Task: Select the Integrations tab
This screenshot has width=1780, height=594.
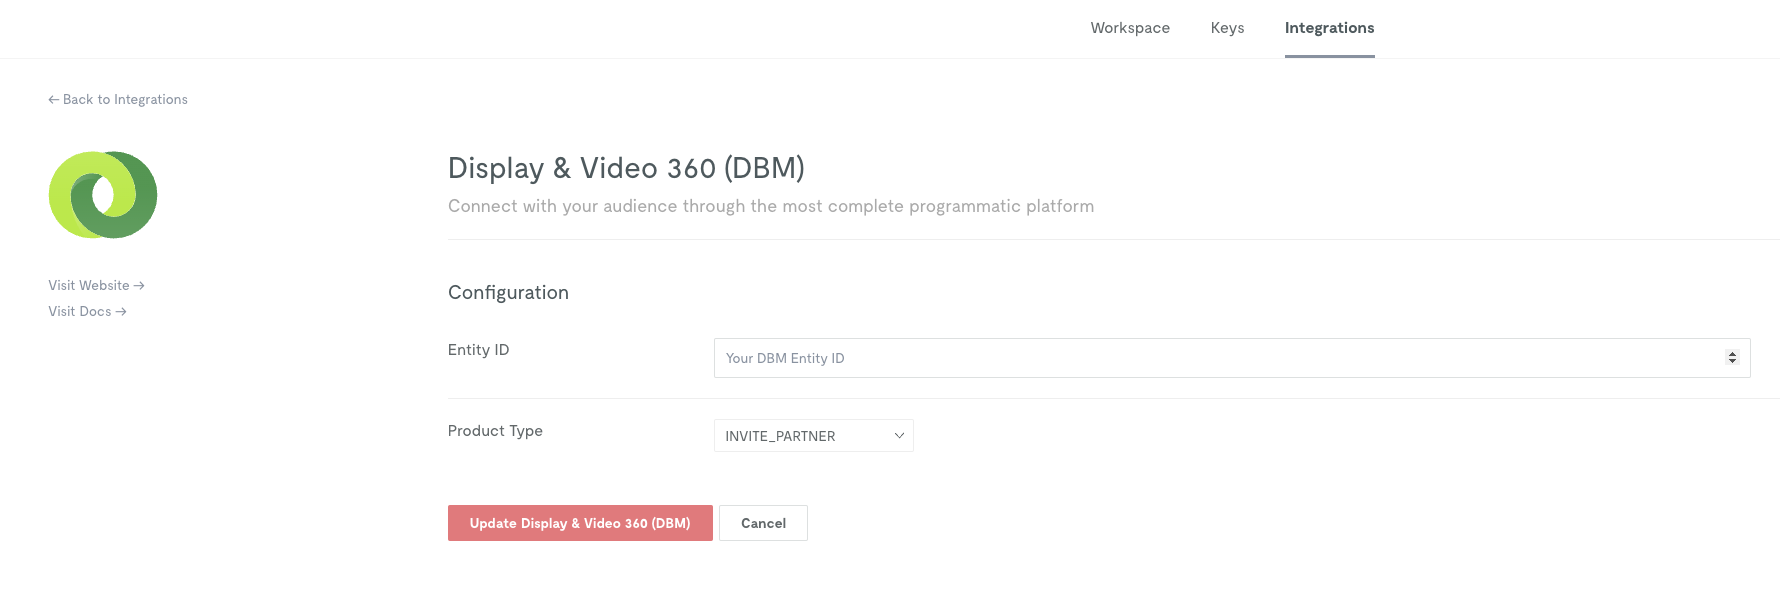Action: pos(1329,28)
